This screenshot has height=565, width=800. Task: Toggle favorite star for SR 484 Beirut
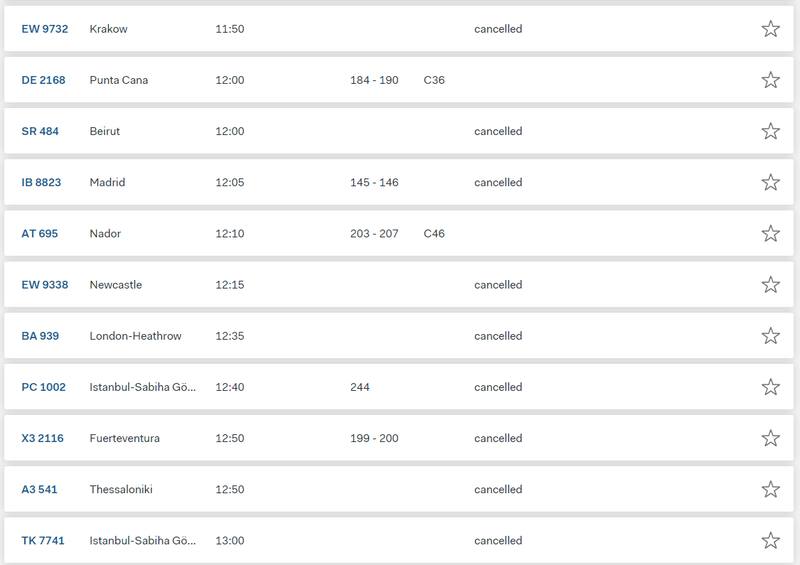770,131
